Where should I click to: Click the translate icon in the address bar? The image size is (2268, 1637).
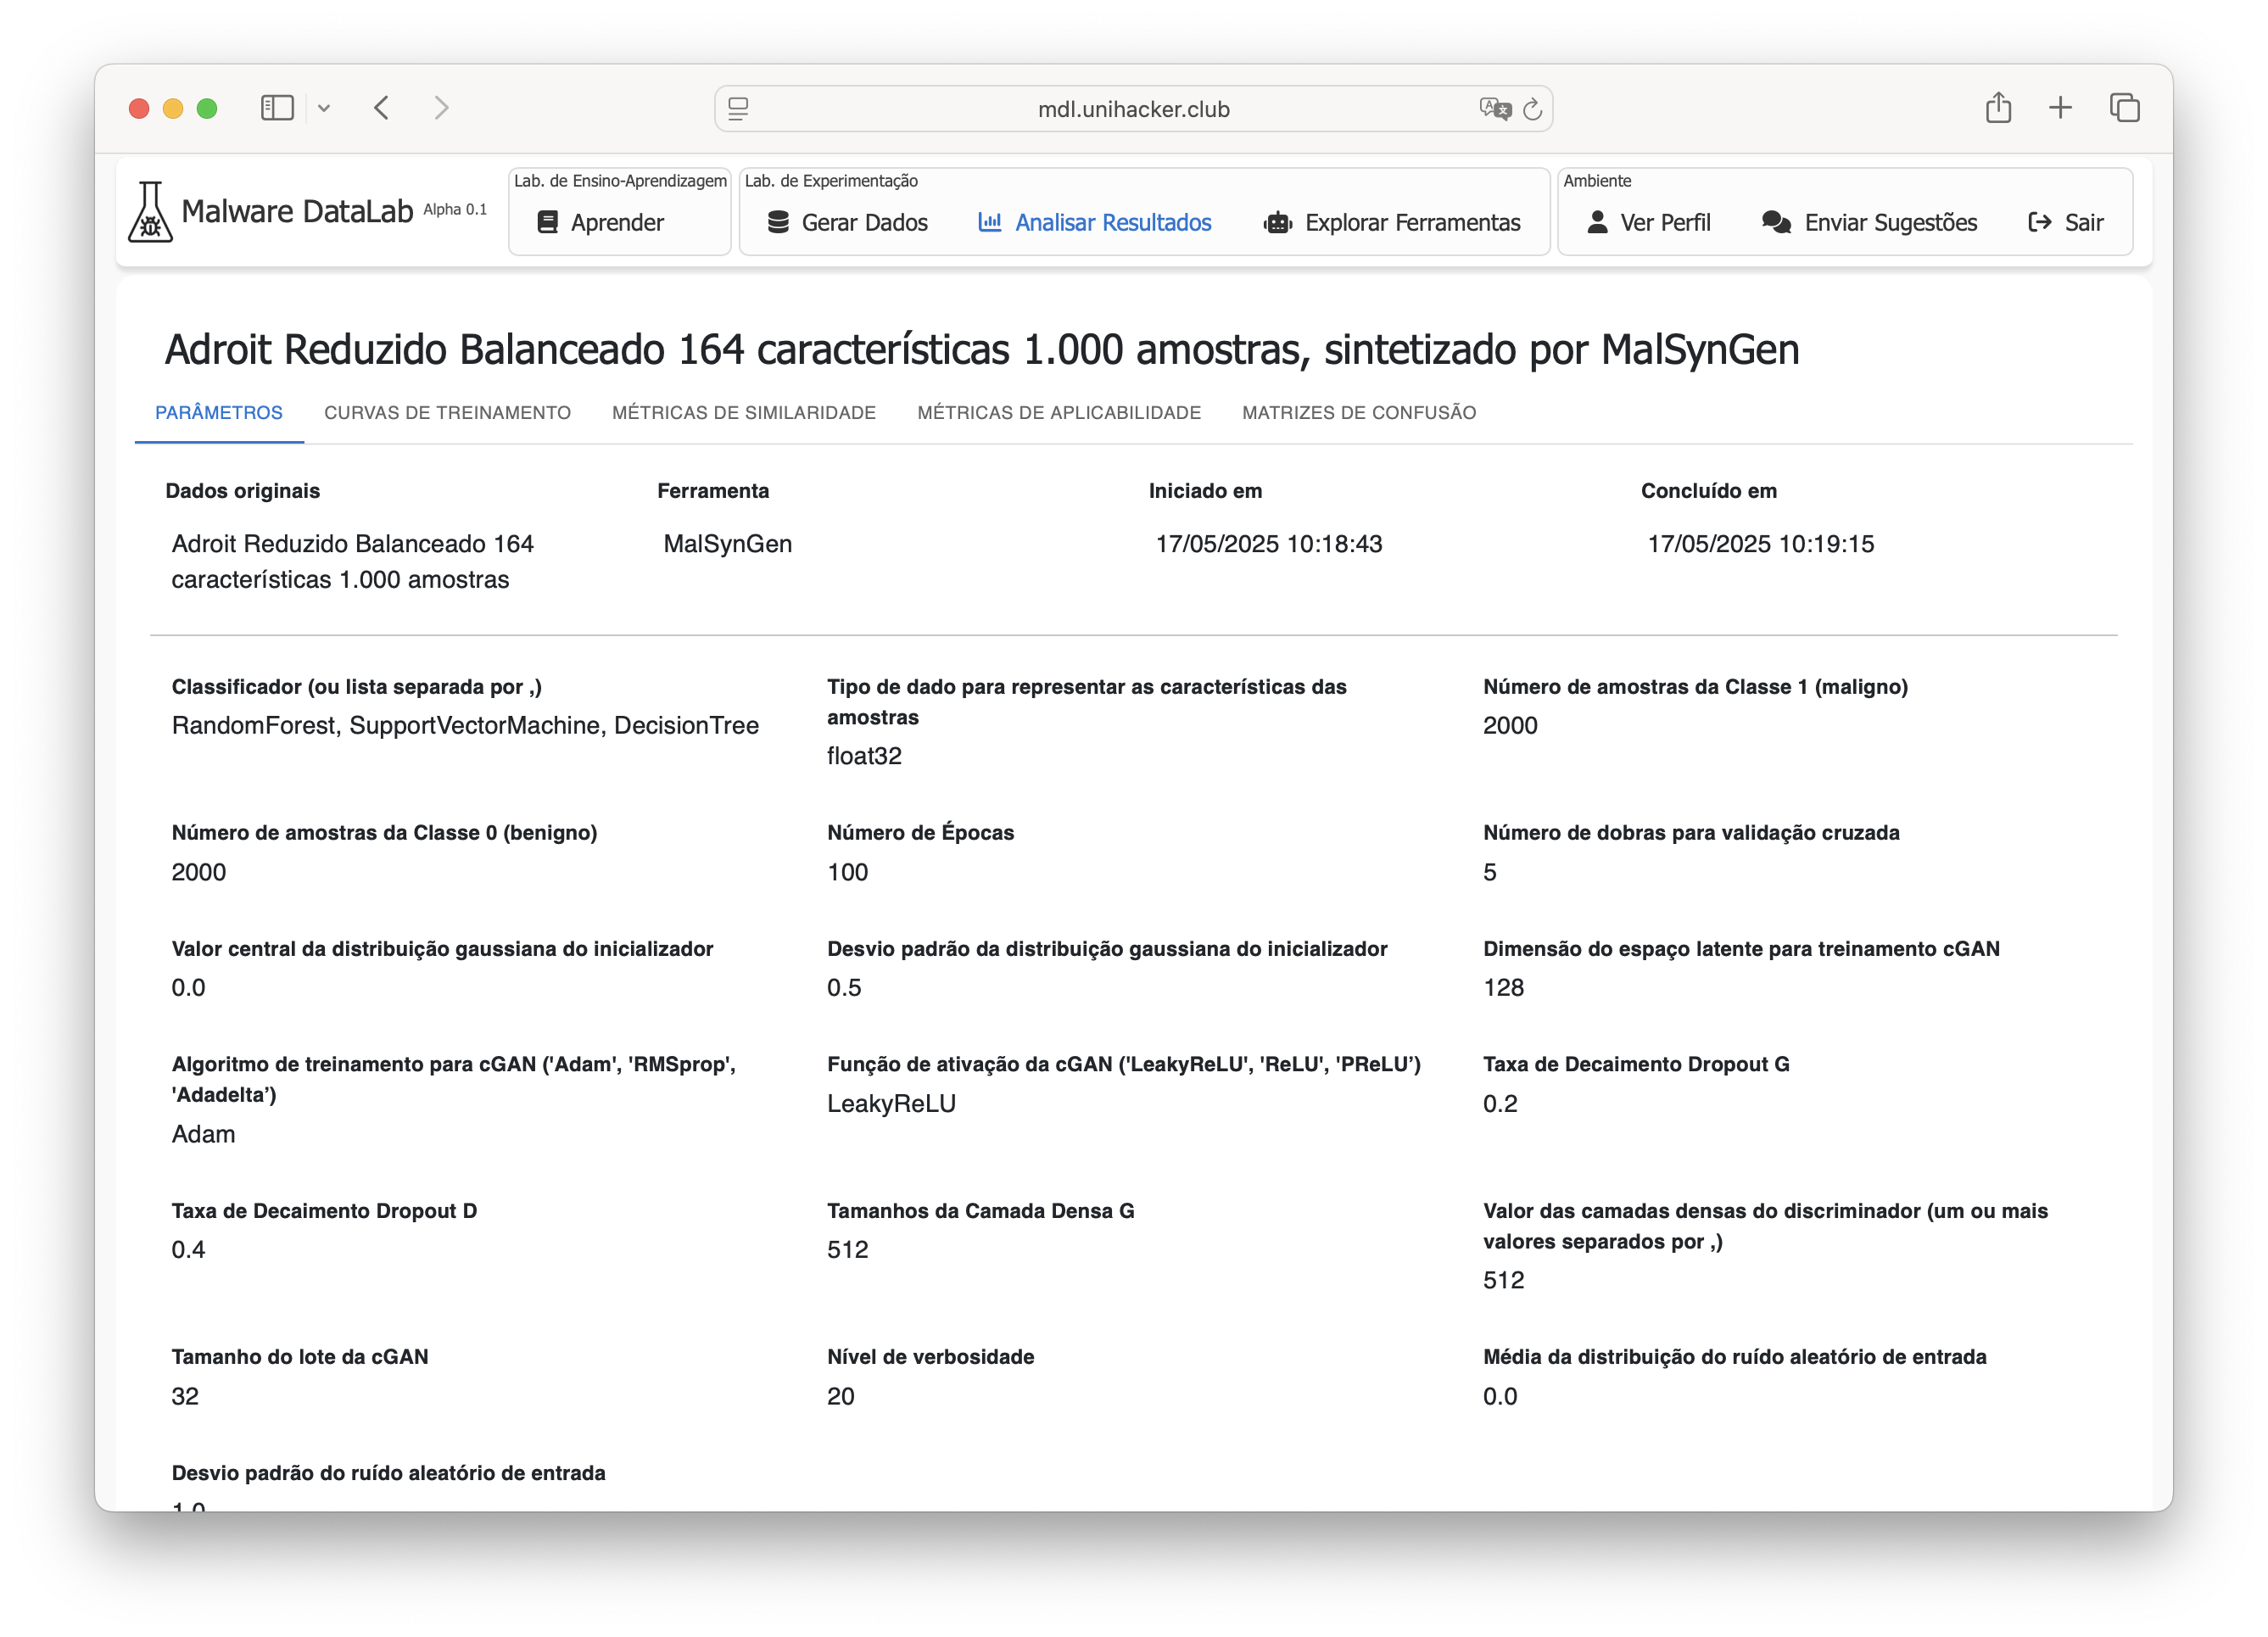click(1495, 109)
